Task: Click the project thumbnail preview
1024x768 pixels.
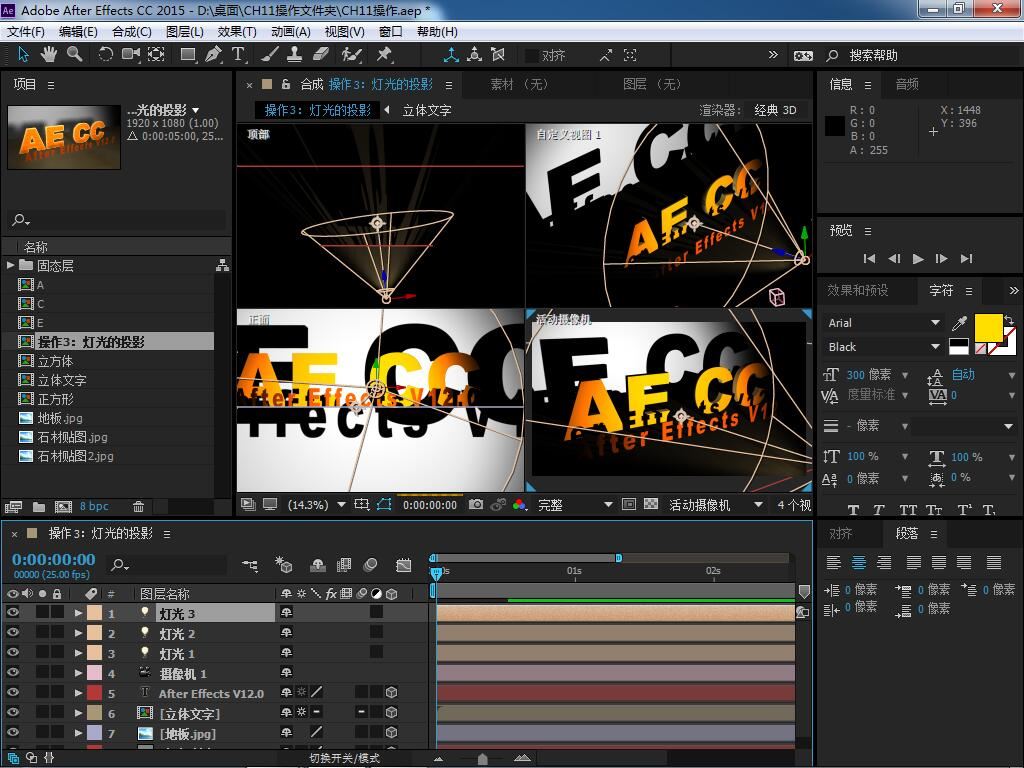Action: click(x=64, y=137)
